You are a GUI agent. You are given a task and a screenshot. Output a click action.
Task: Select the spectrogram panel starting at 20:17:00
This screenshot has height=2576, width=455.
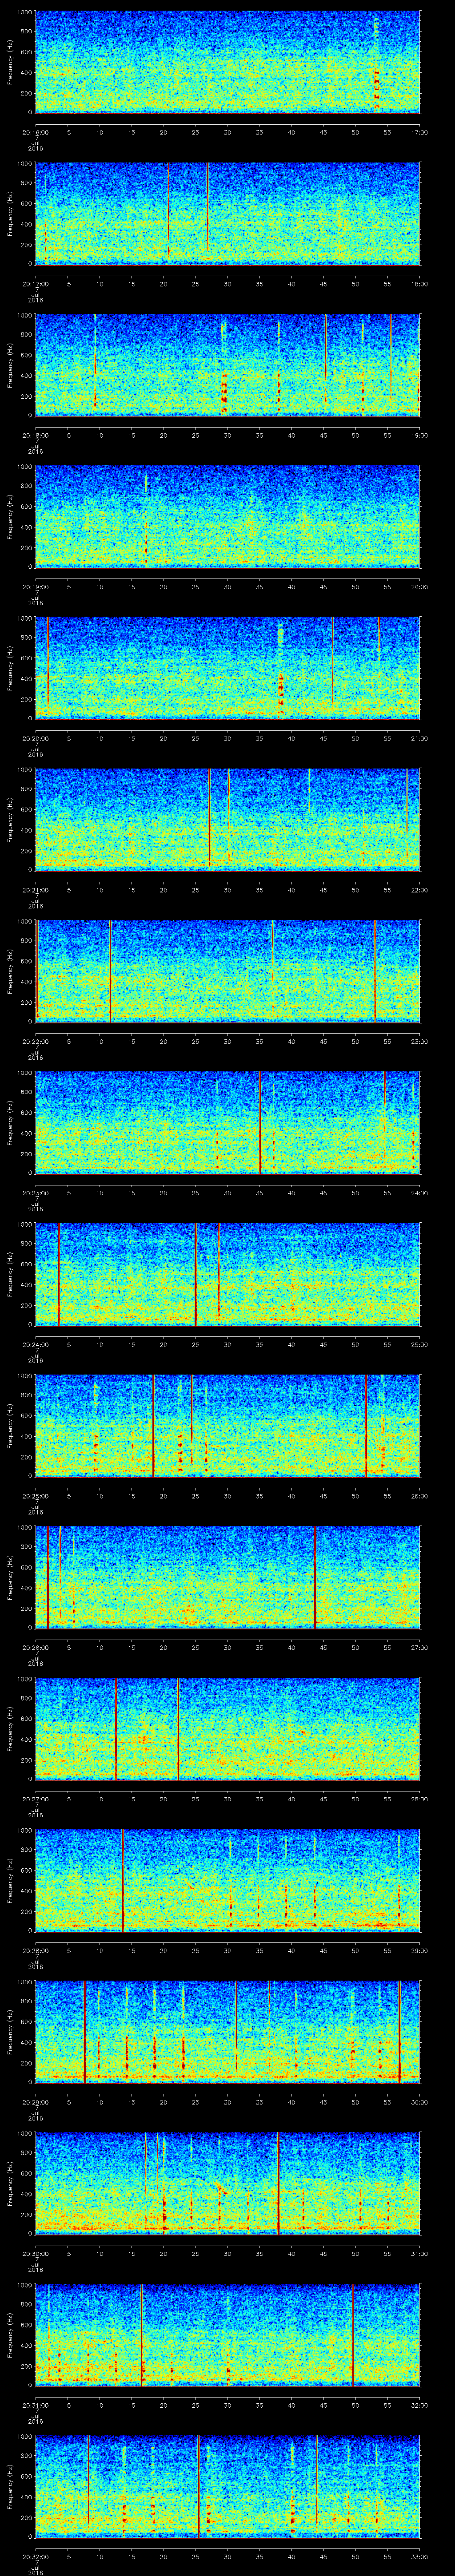[x=228, y=213]
